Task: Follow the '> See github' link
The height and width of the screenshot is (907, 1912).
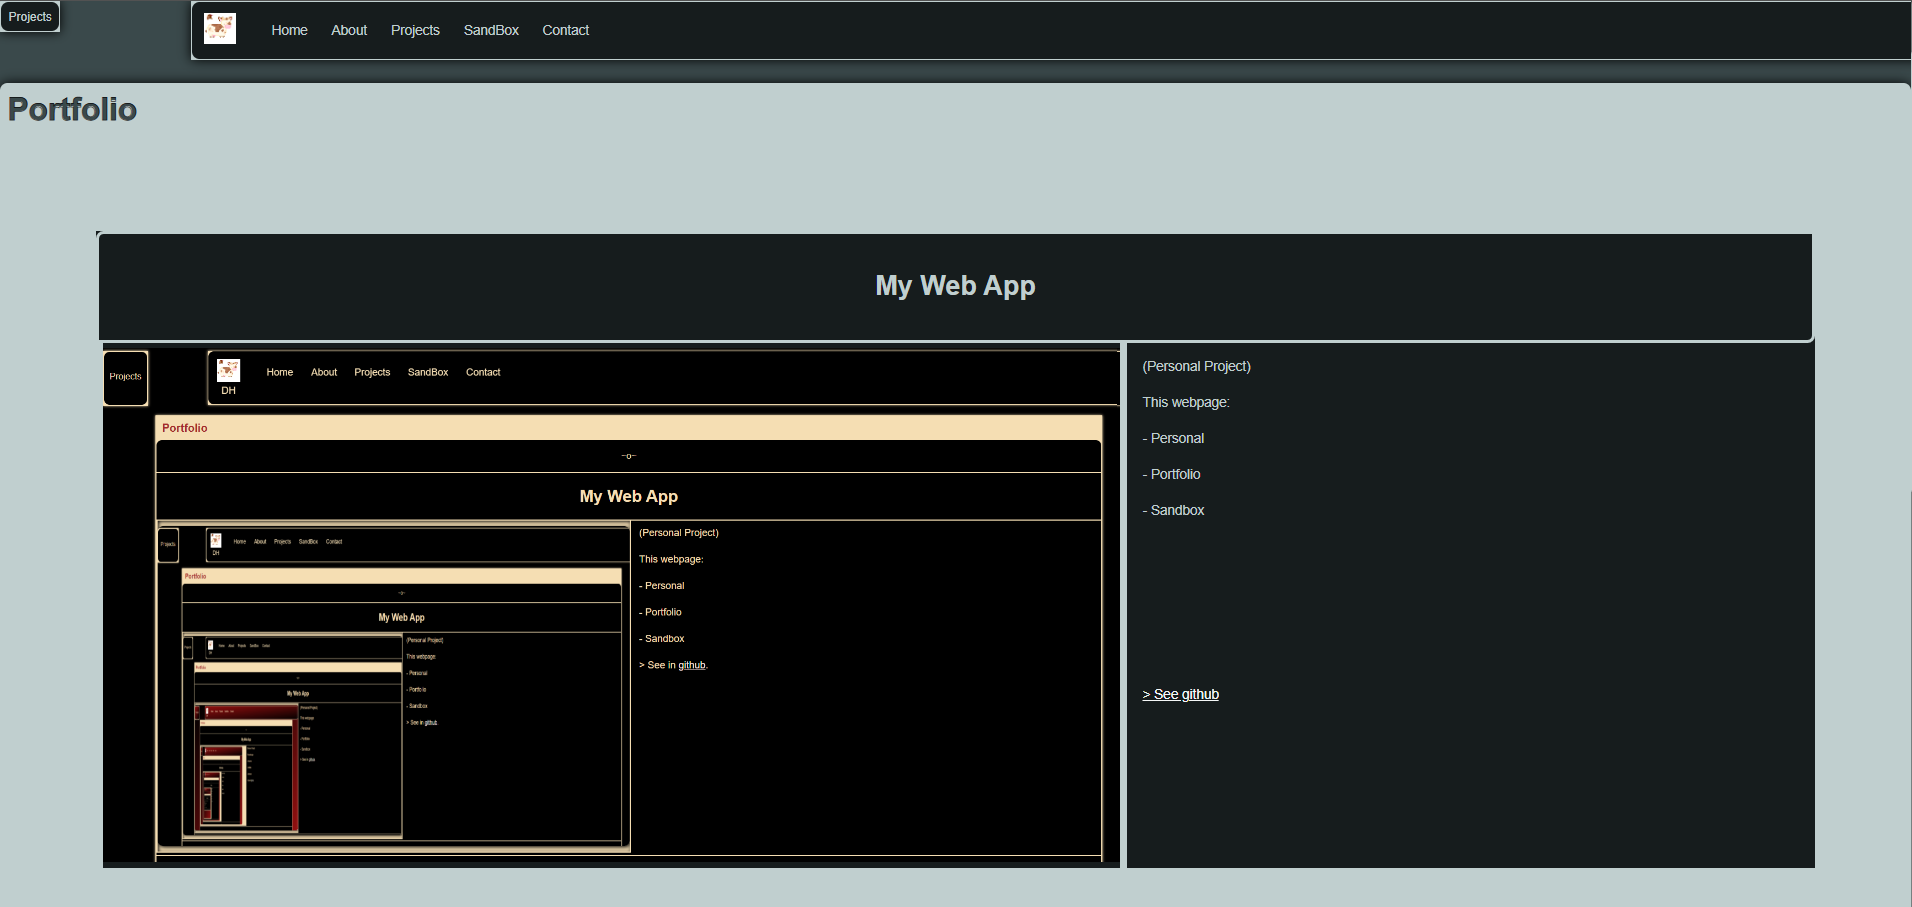Action: click(x=1180, y=694)
